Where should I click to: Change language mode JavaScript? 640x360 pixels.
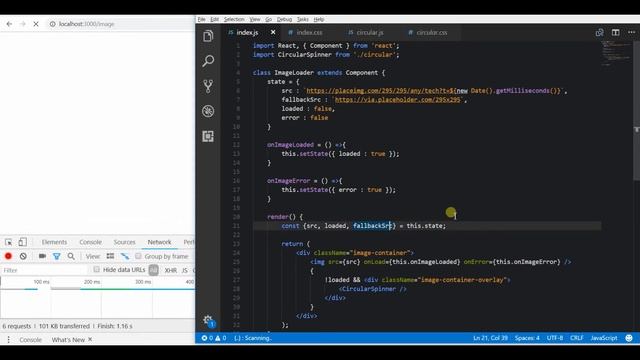pos(604,338)
